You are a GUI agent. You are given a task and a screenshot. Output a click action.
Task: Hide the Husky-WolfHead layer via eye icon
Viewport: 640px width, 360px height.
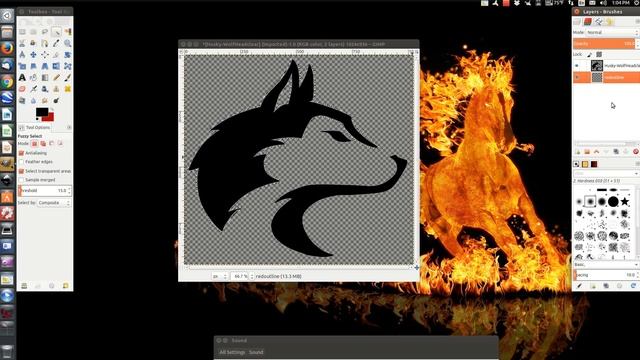coord(577,66)
